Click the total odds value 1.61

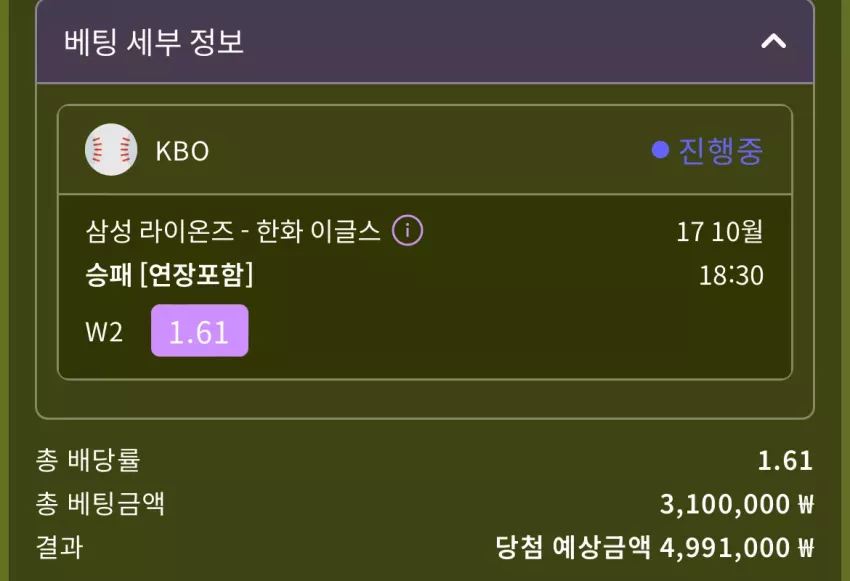click(x=785, y=461)
